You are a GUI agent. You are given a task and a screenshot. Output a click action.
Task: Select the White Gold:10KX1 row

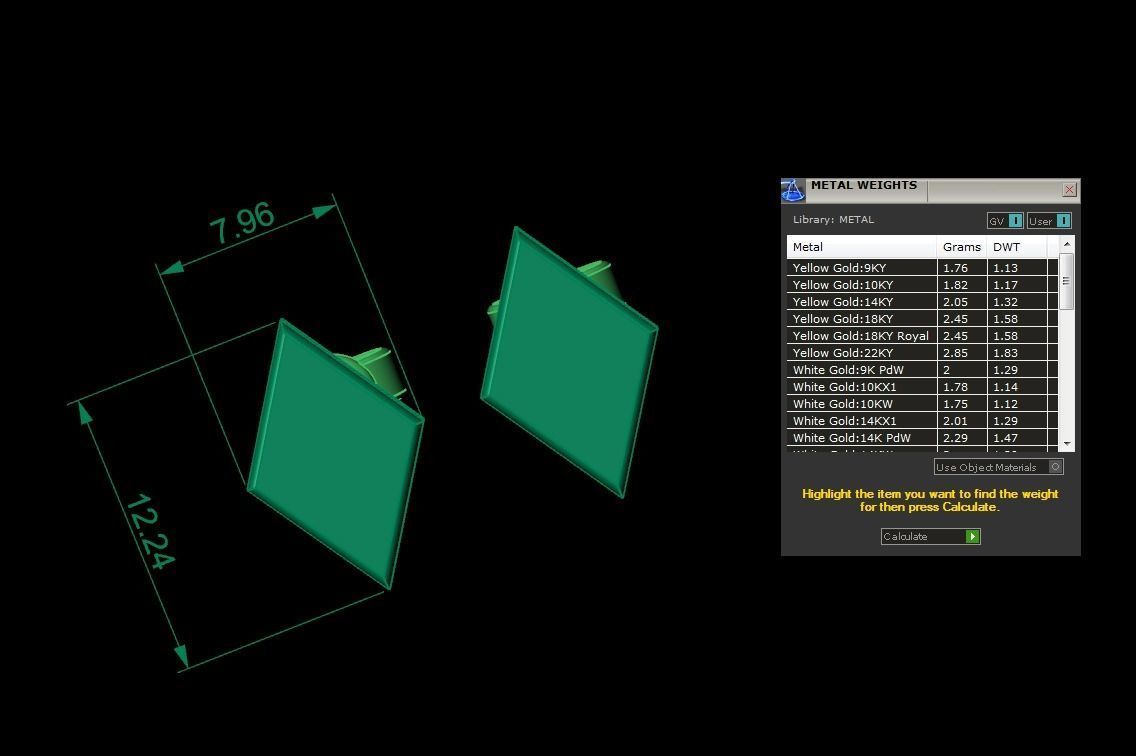pos(922,387)
